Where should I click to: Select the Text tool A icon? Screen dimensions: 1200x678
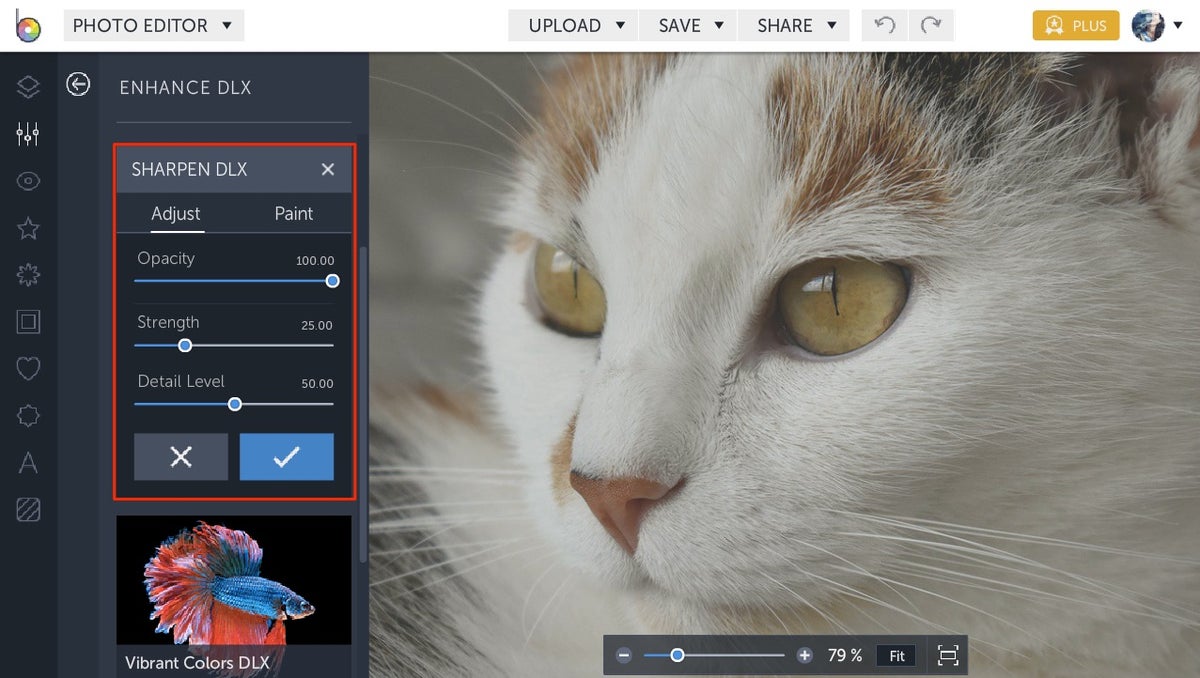[x=28, y=462]
